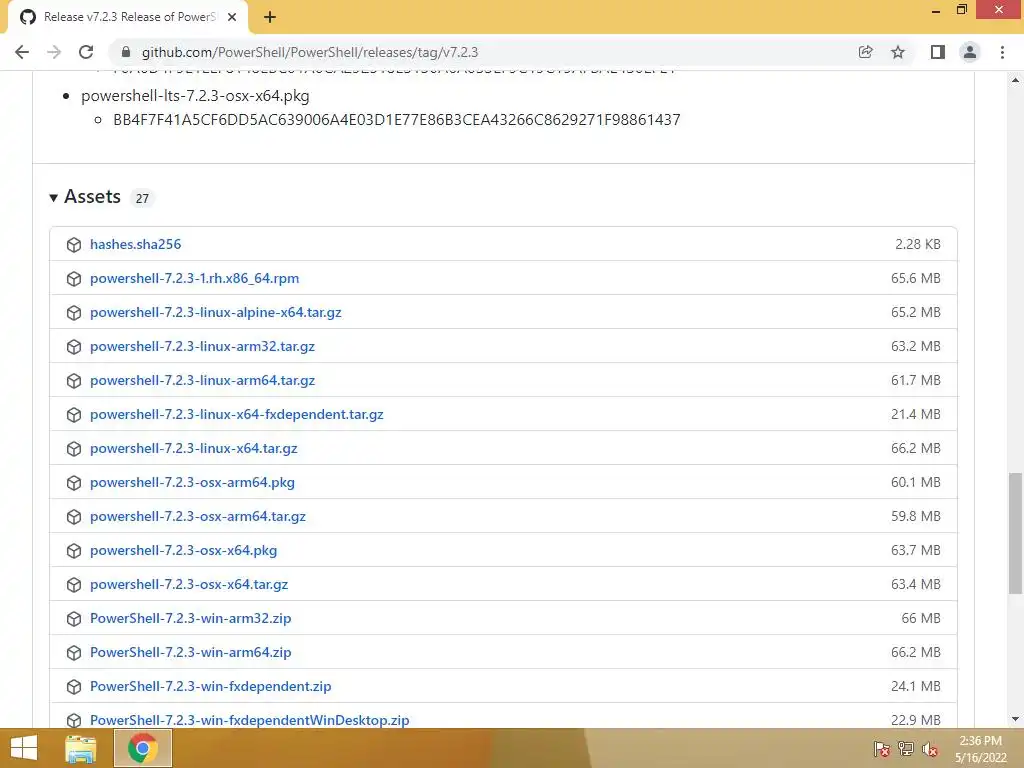Open a new browser tab

[270, 17]
